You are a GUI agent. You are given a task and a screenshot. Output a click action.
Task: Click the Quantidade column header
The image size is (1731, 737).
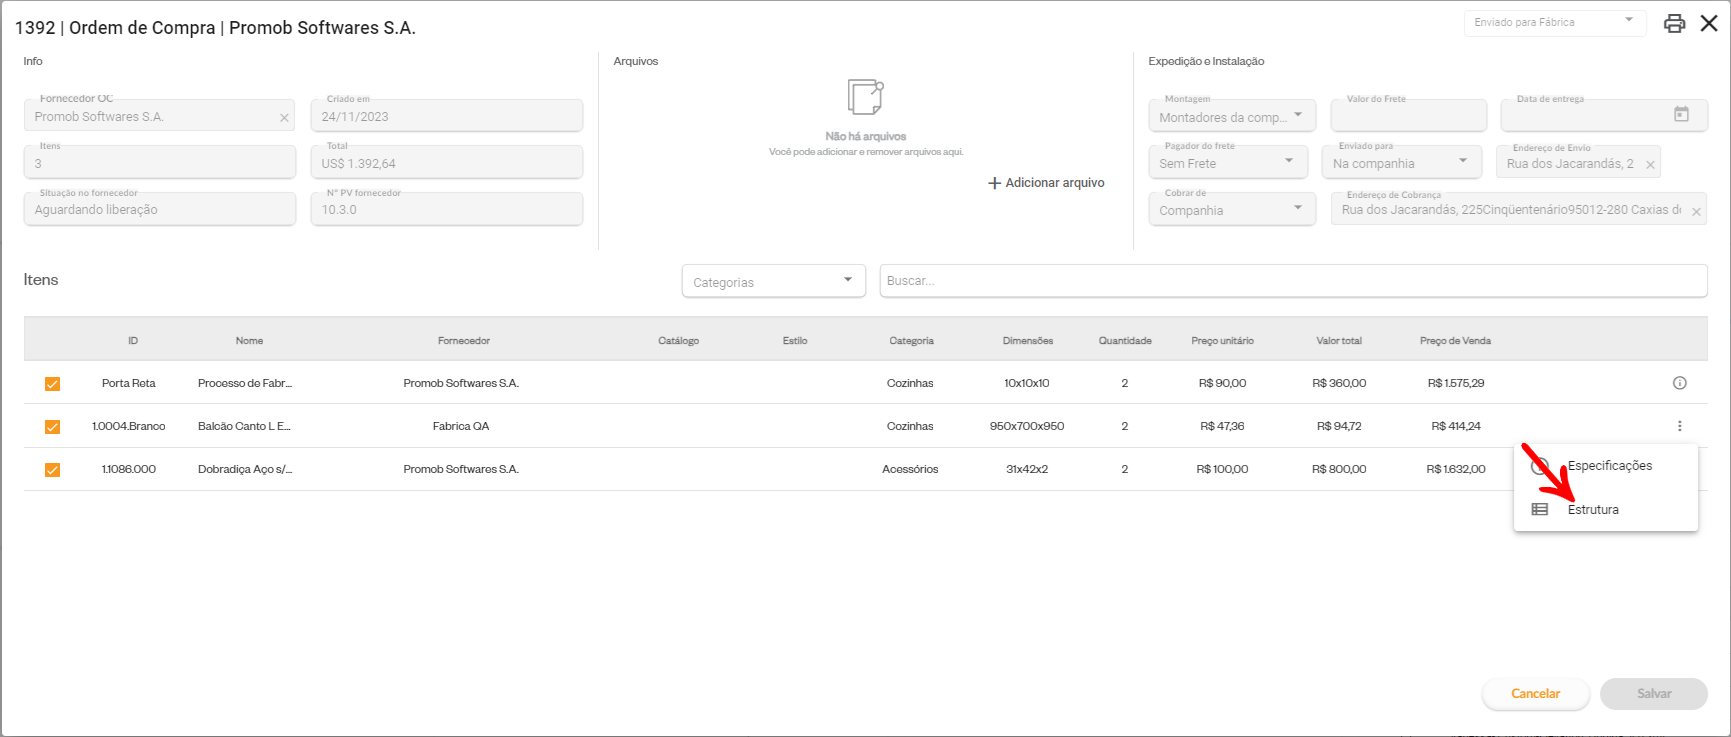(1125, 341)
